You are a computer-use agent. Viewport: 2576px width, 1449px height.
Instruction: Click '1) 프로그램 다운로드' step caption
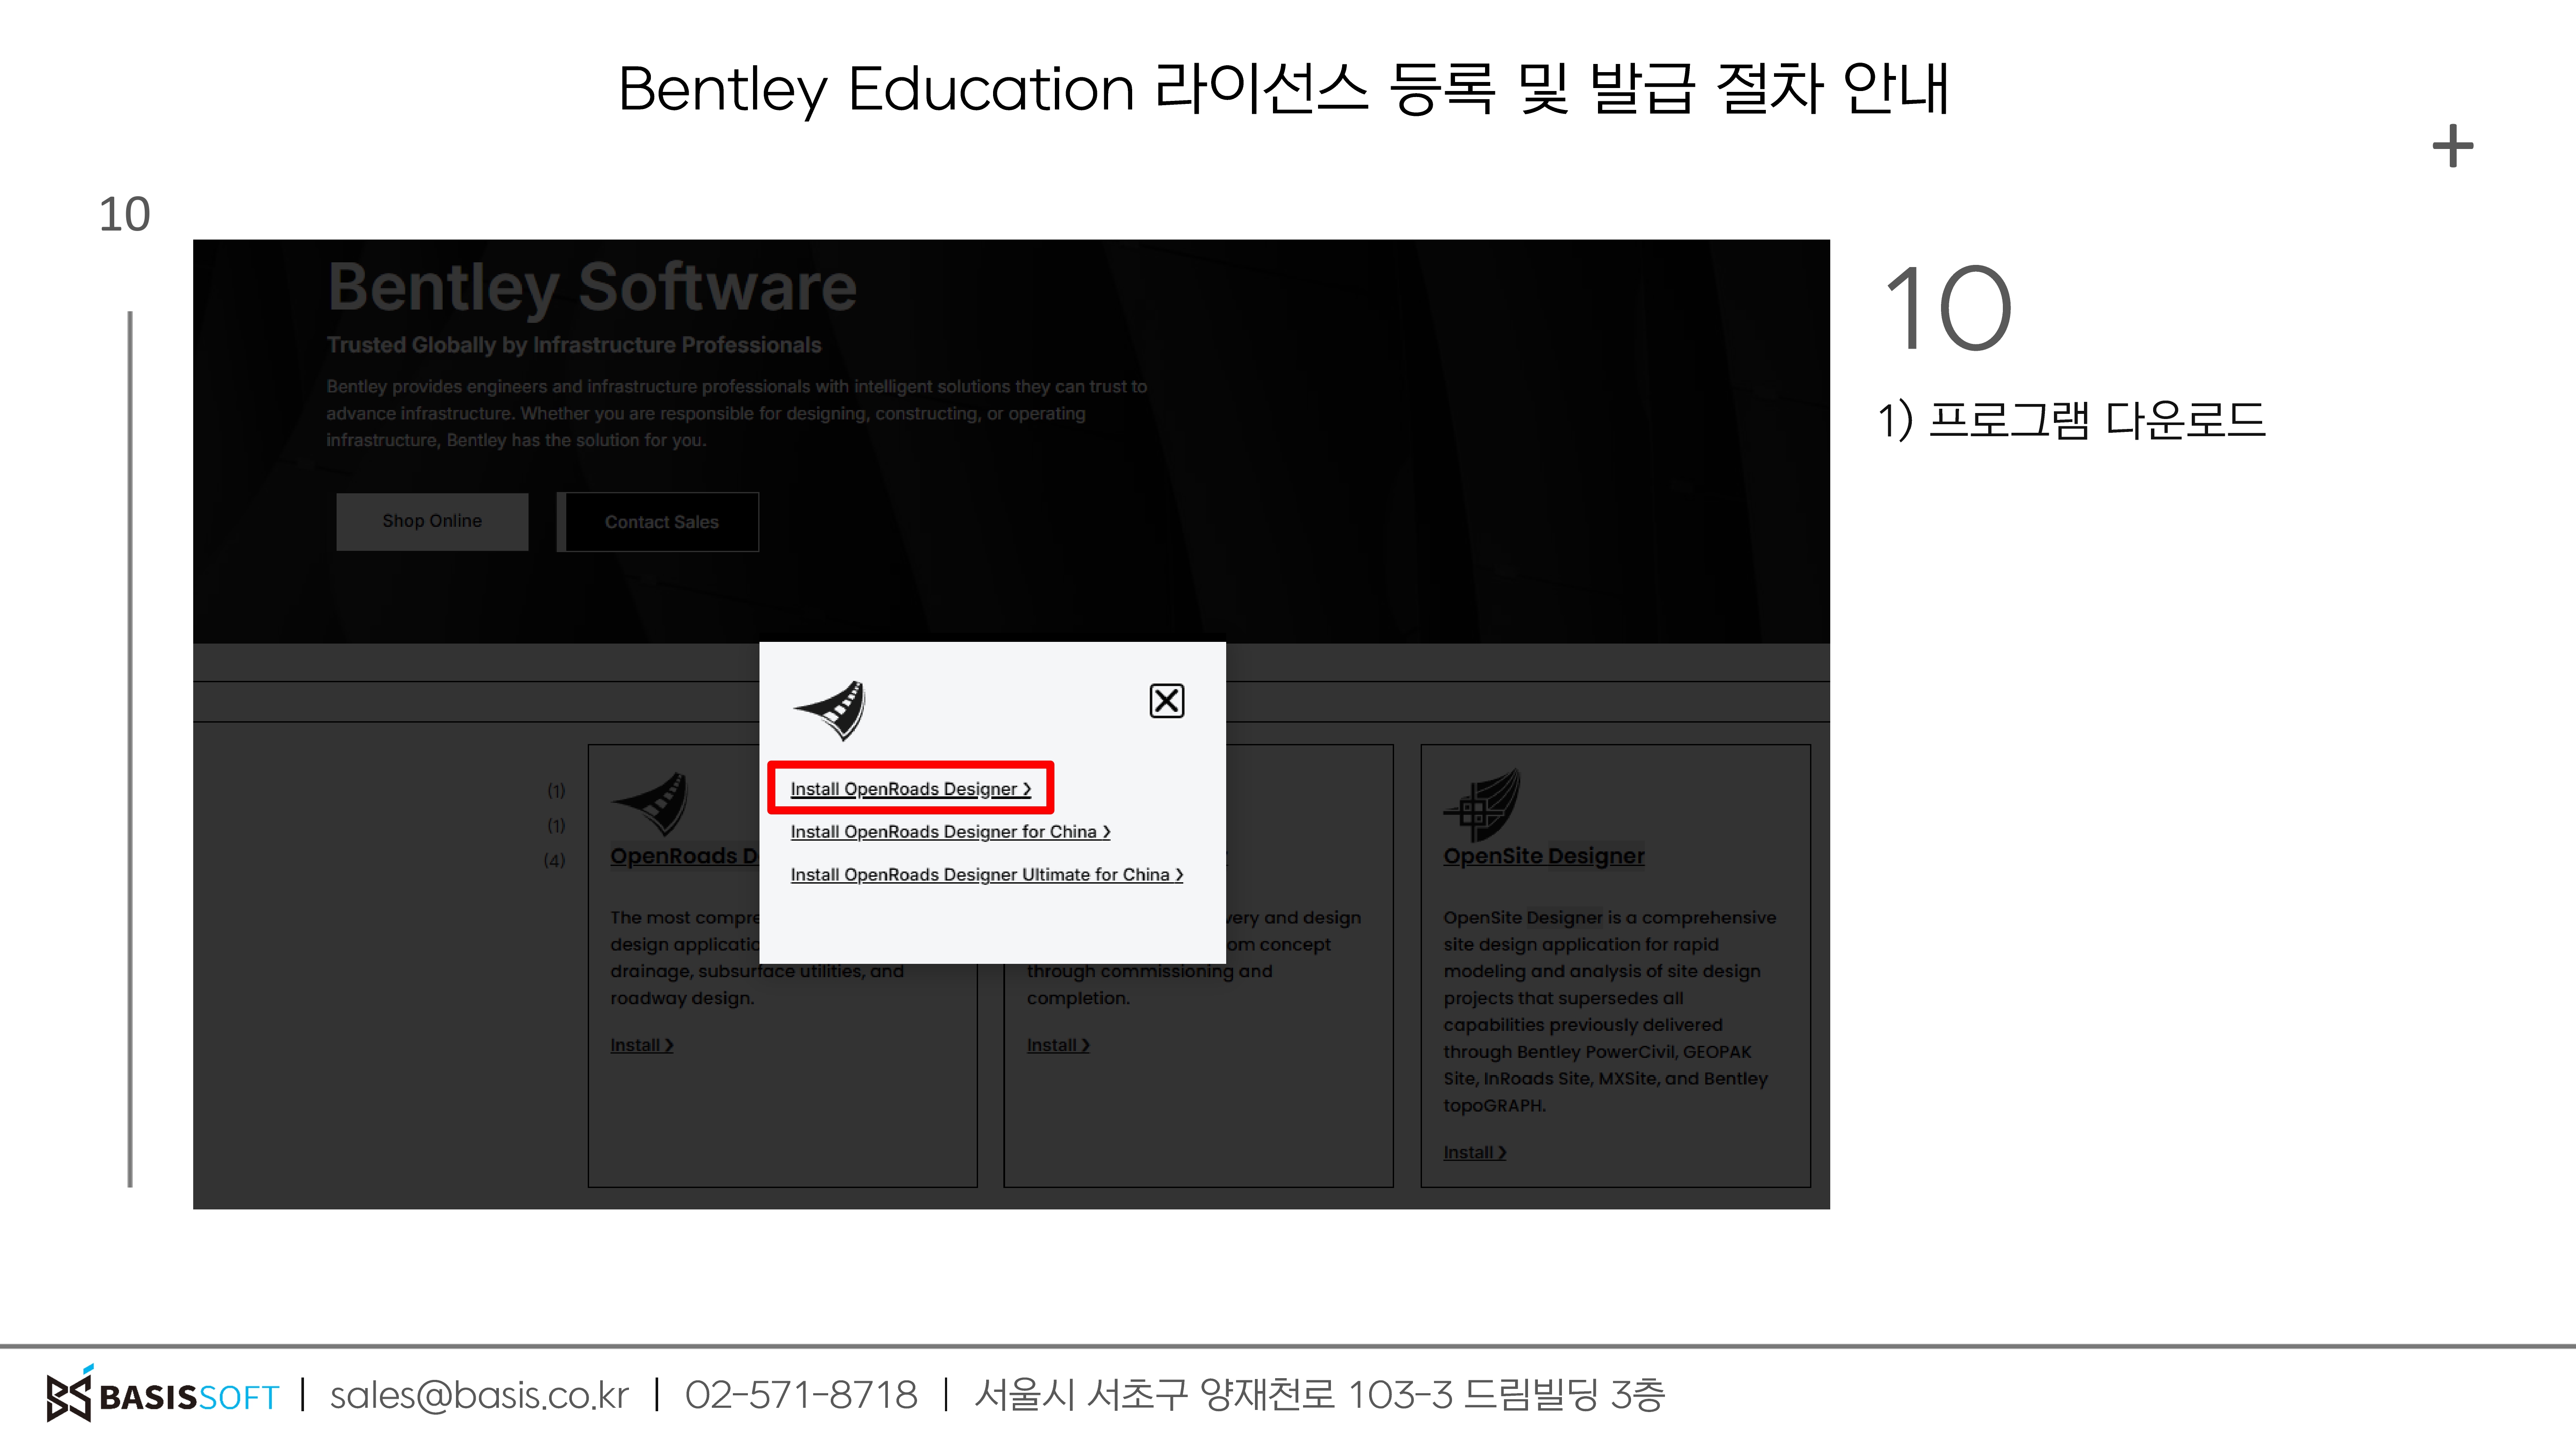pyautogui.click(x=2071, y=420)
